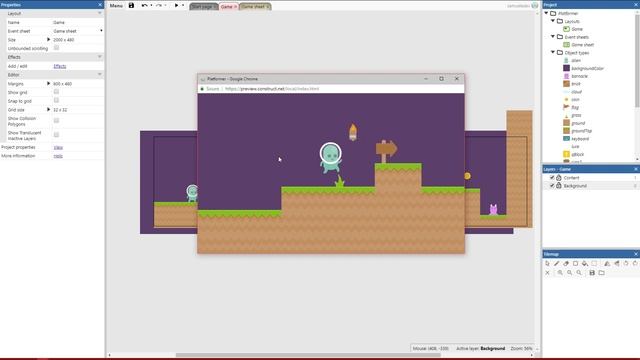Open the preview options dropdown arrow
Image resolution: width=640 pixels, height=360 pixels.
183,6
